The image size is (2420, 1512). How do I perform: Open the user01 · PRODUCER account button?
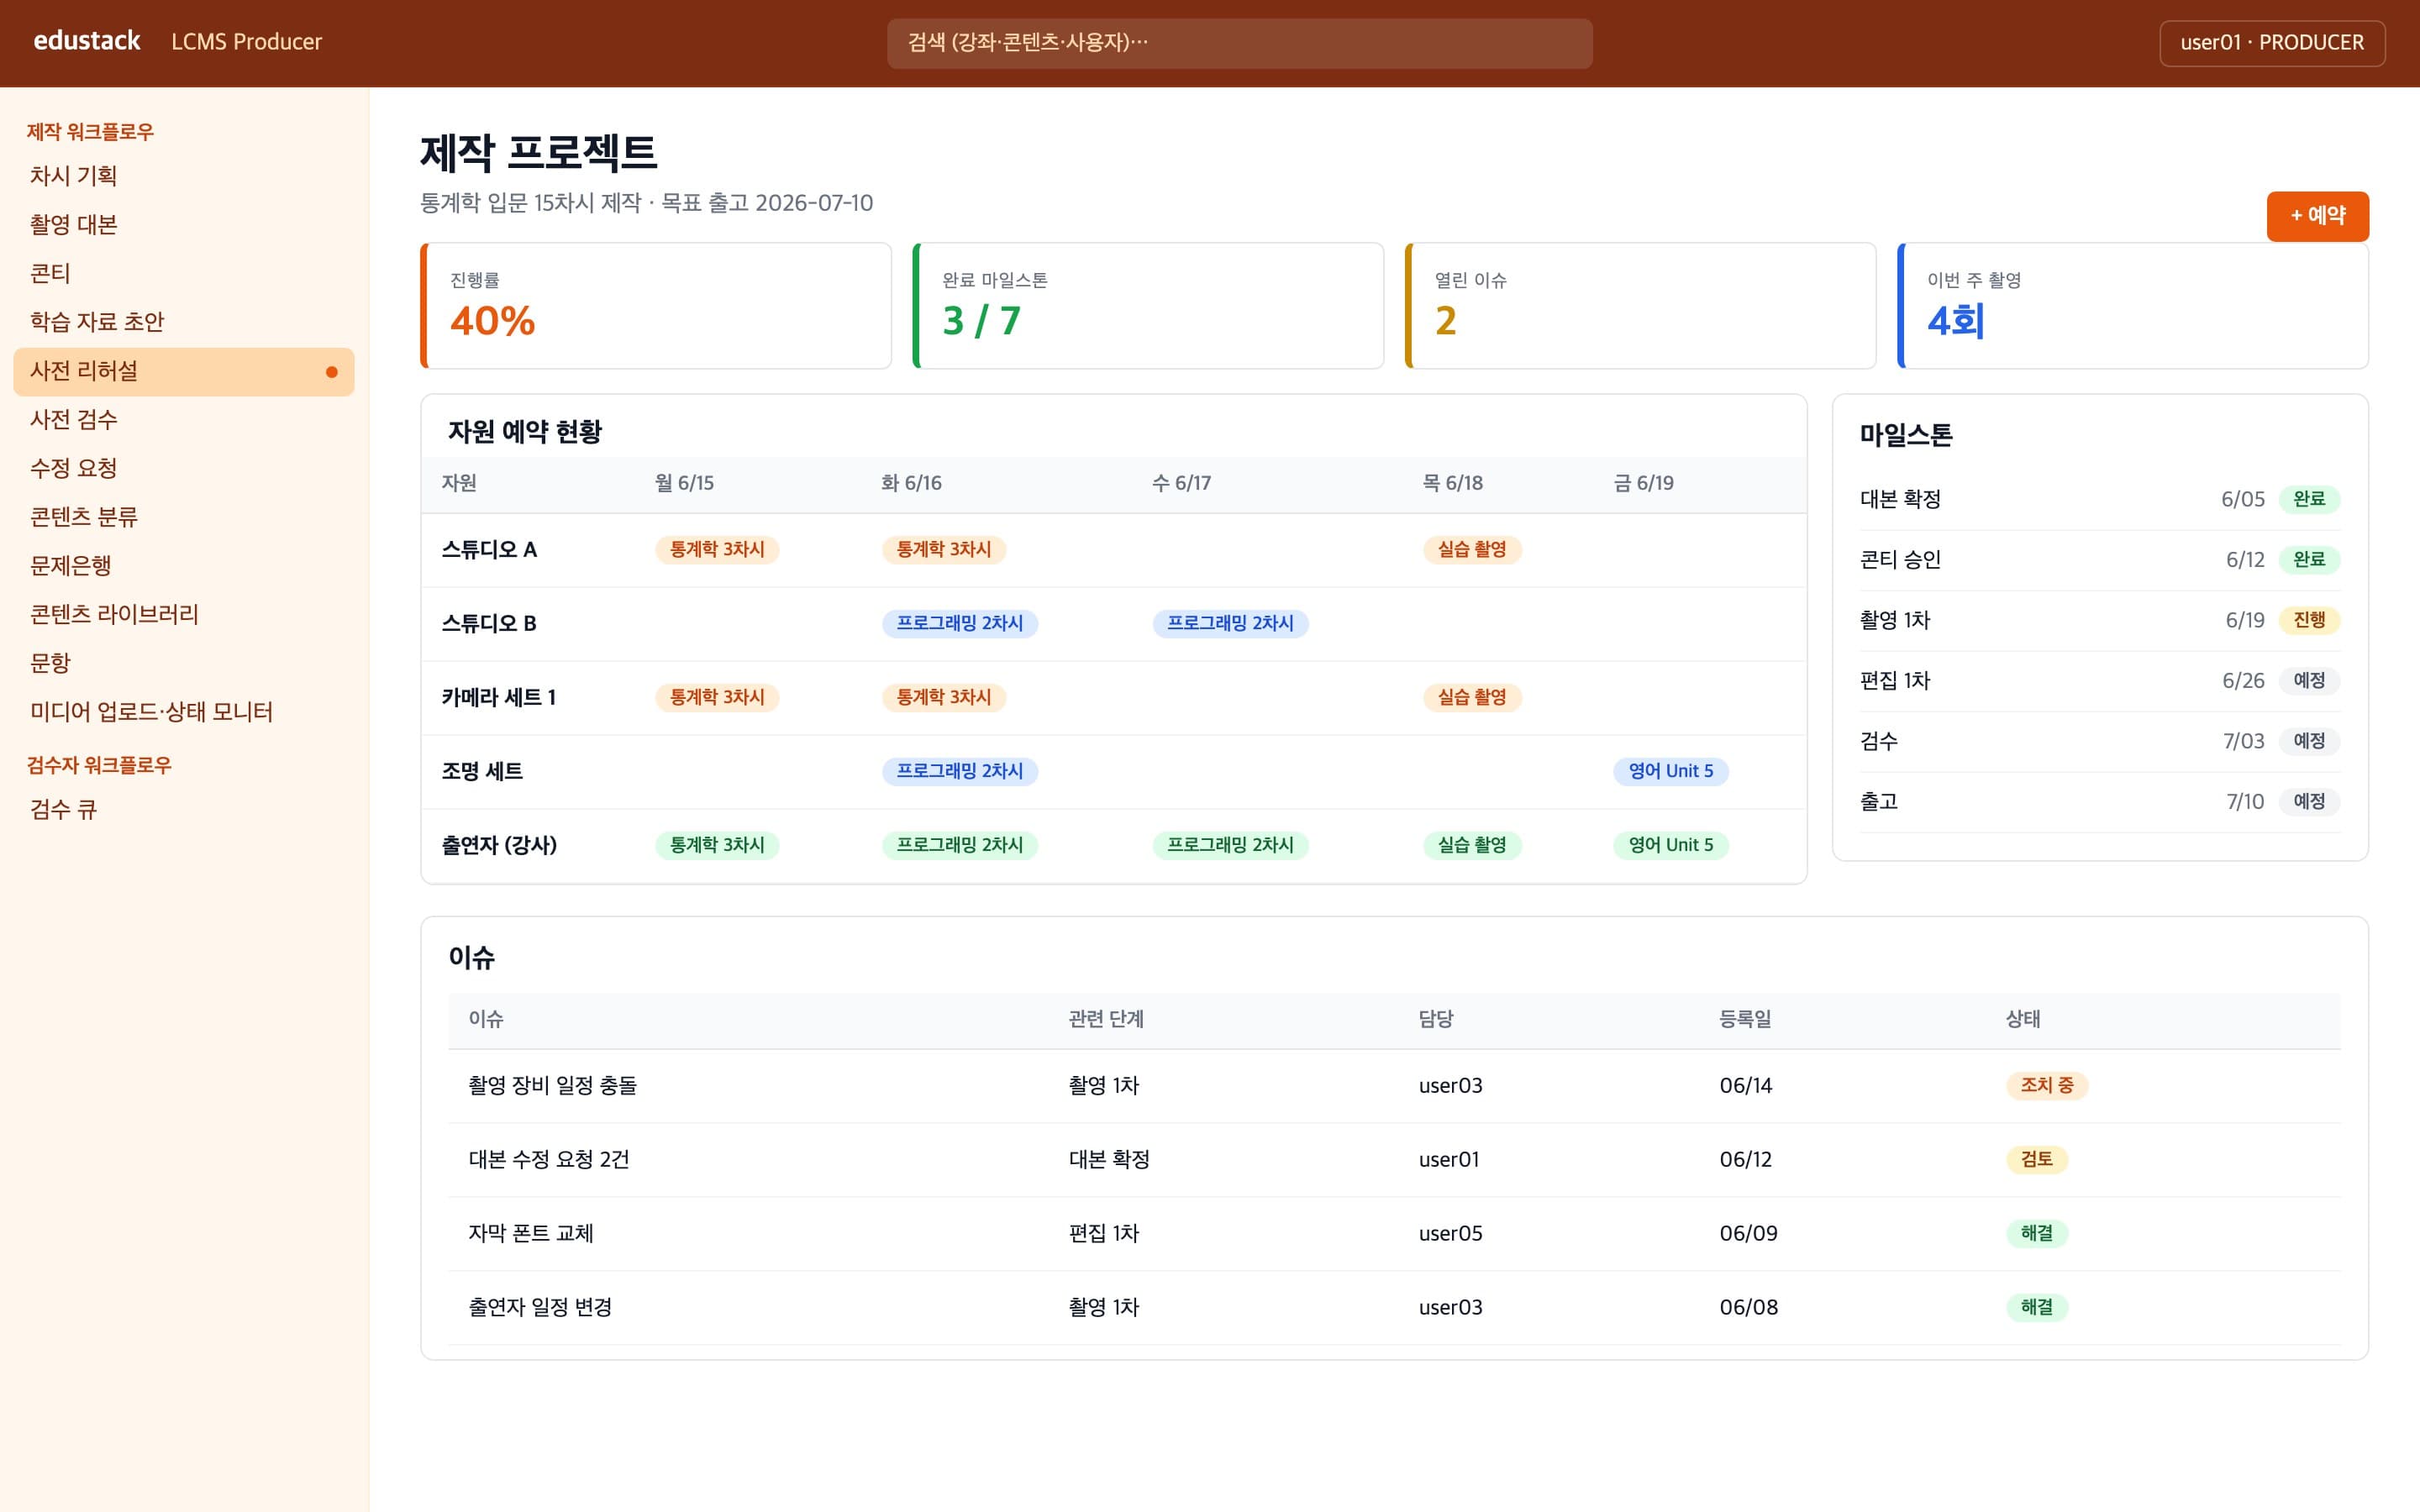tap(2271, 43)
